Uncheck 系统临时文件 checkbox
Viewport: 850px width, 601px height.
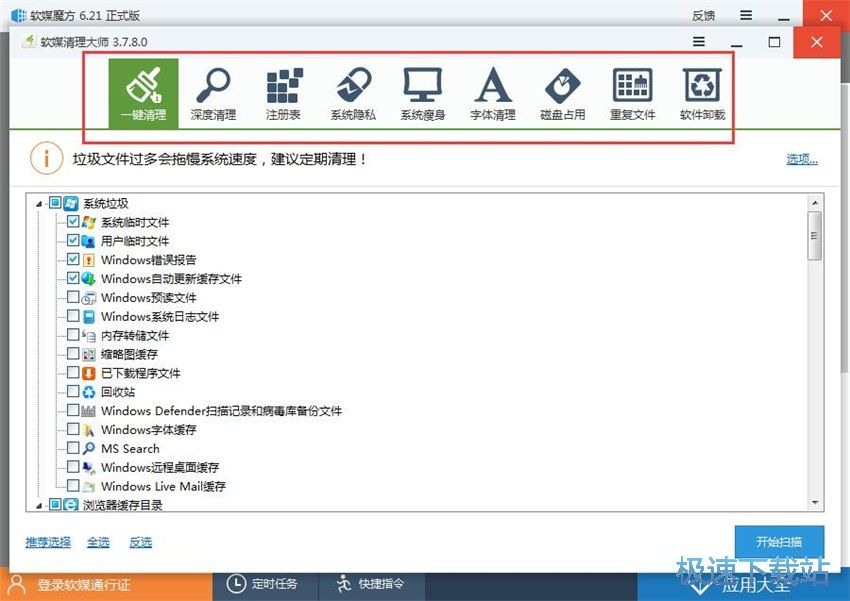pyautogui.click(x=73, y=221)
